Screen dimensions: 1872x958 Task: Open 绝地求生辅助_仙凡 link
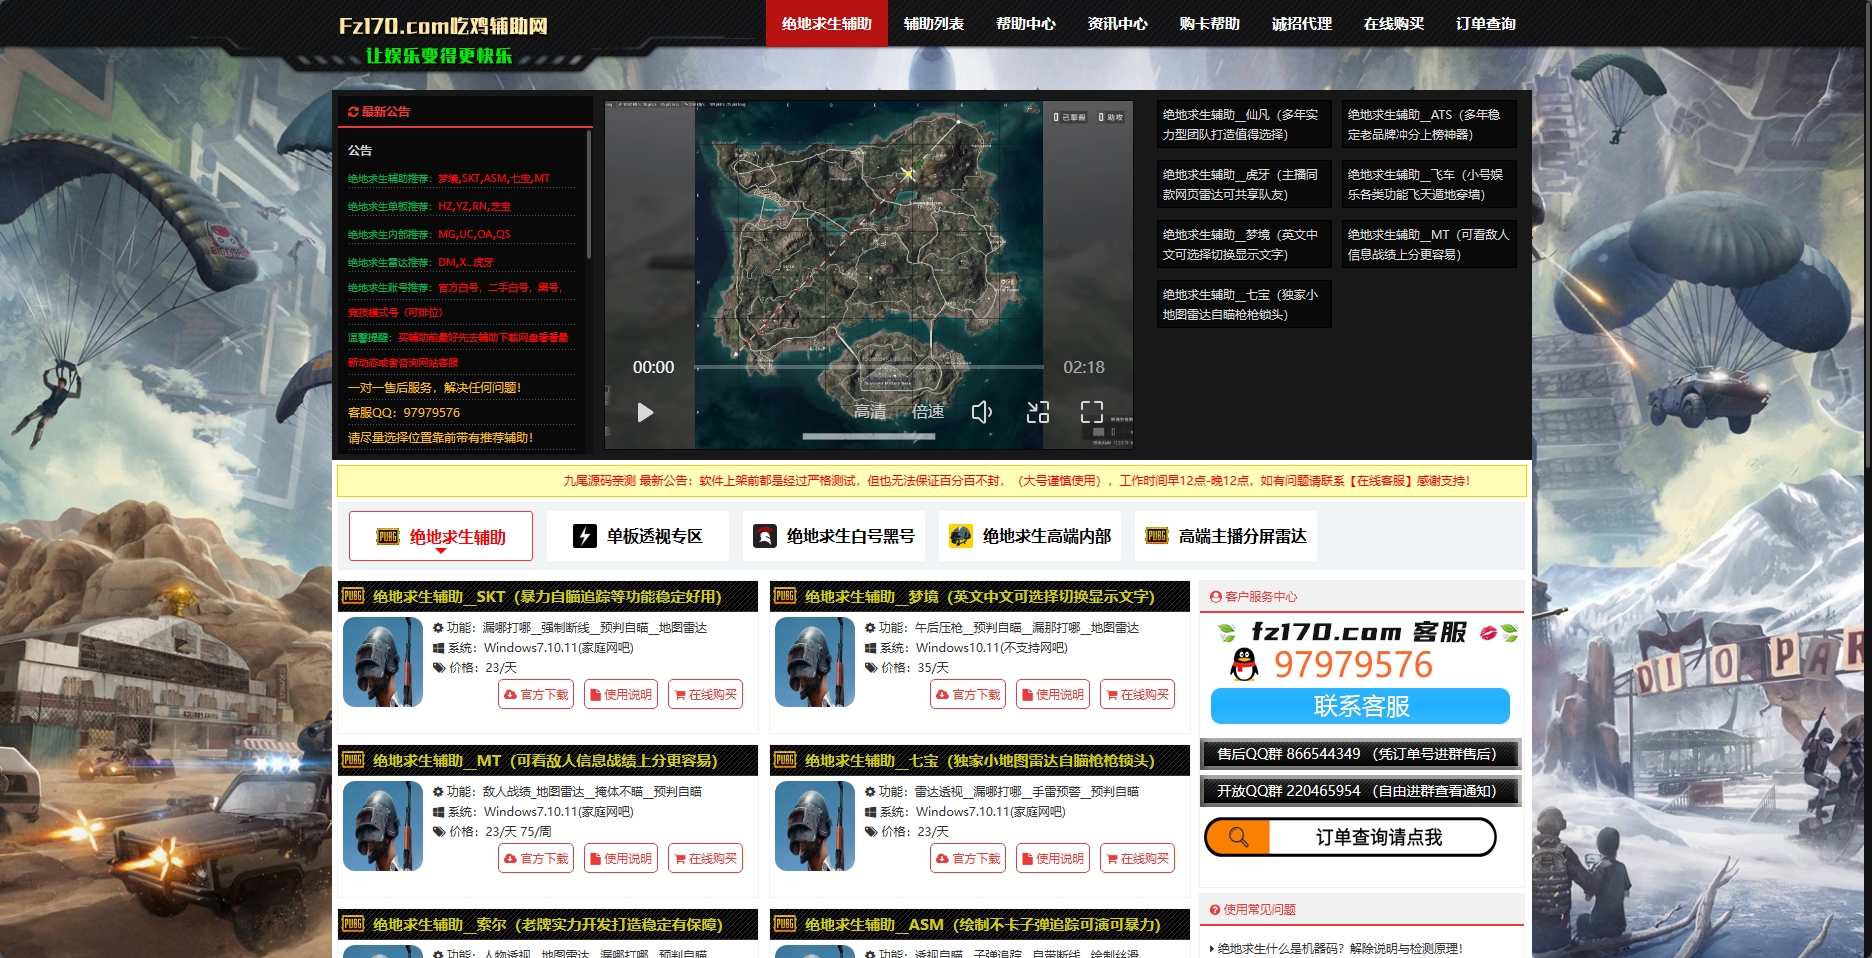click(x=1244, y=124)
